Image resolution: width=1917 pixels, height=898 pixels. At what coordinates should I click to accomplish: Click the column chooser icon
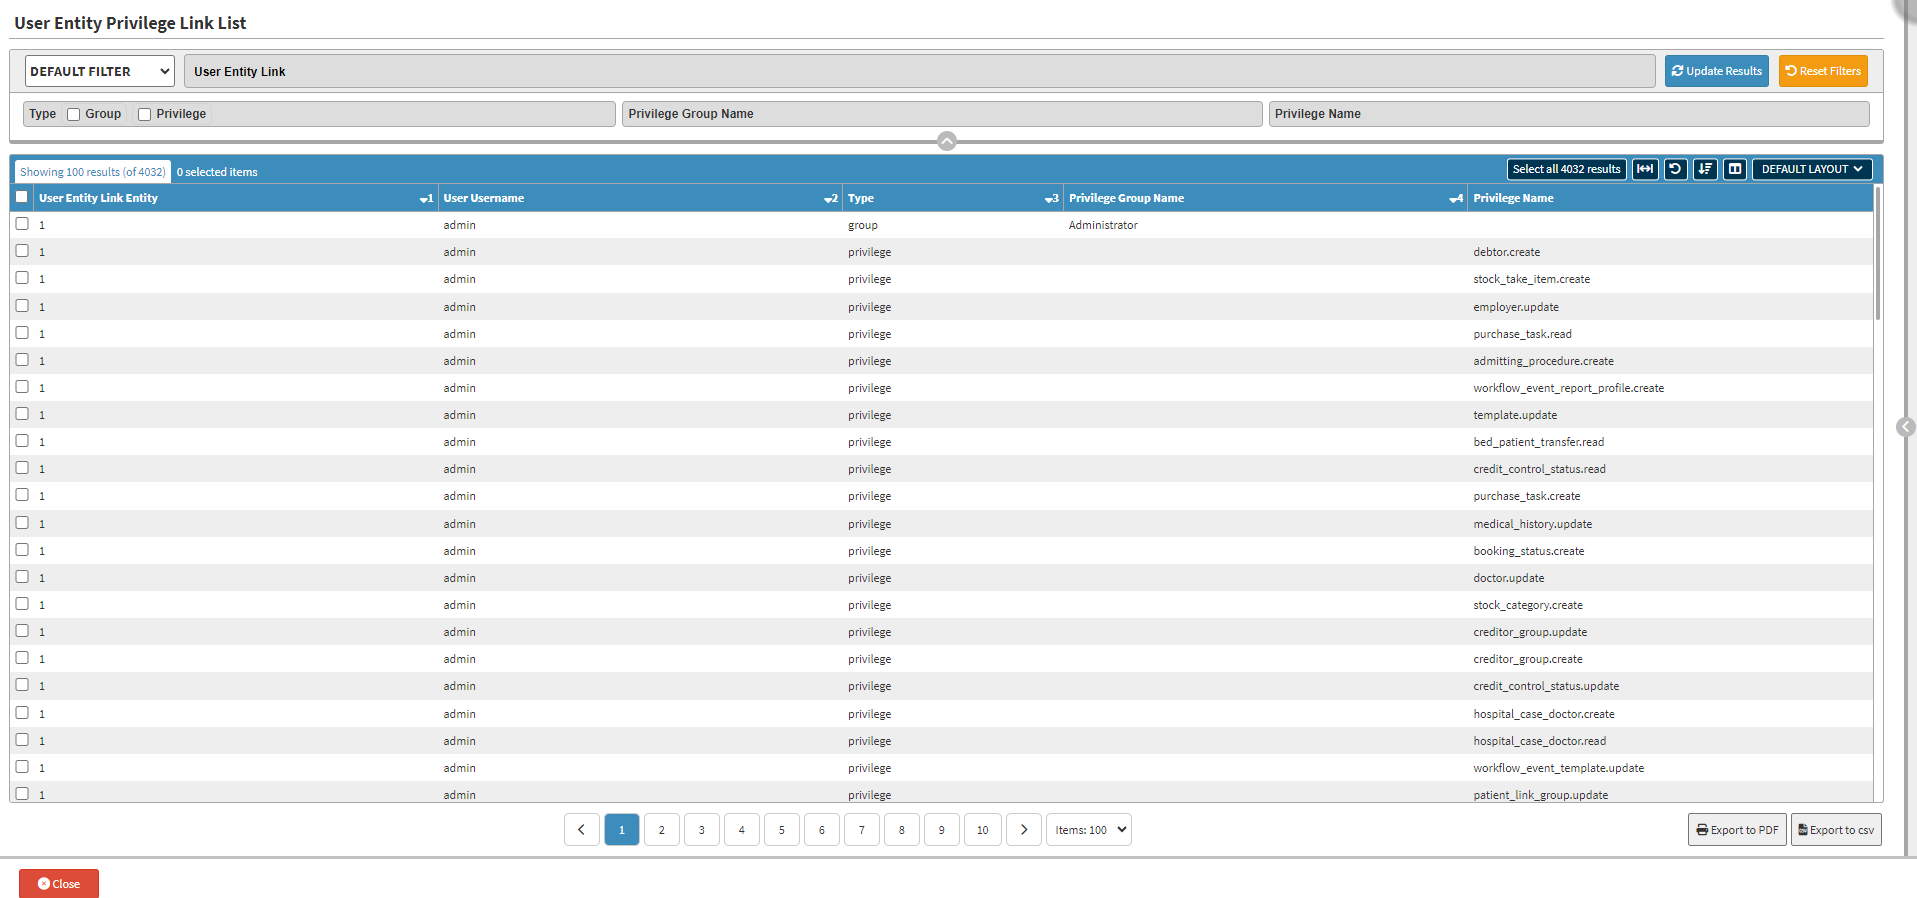(x=1735, y=169)
